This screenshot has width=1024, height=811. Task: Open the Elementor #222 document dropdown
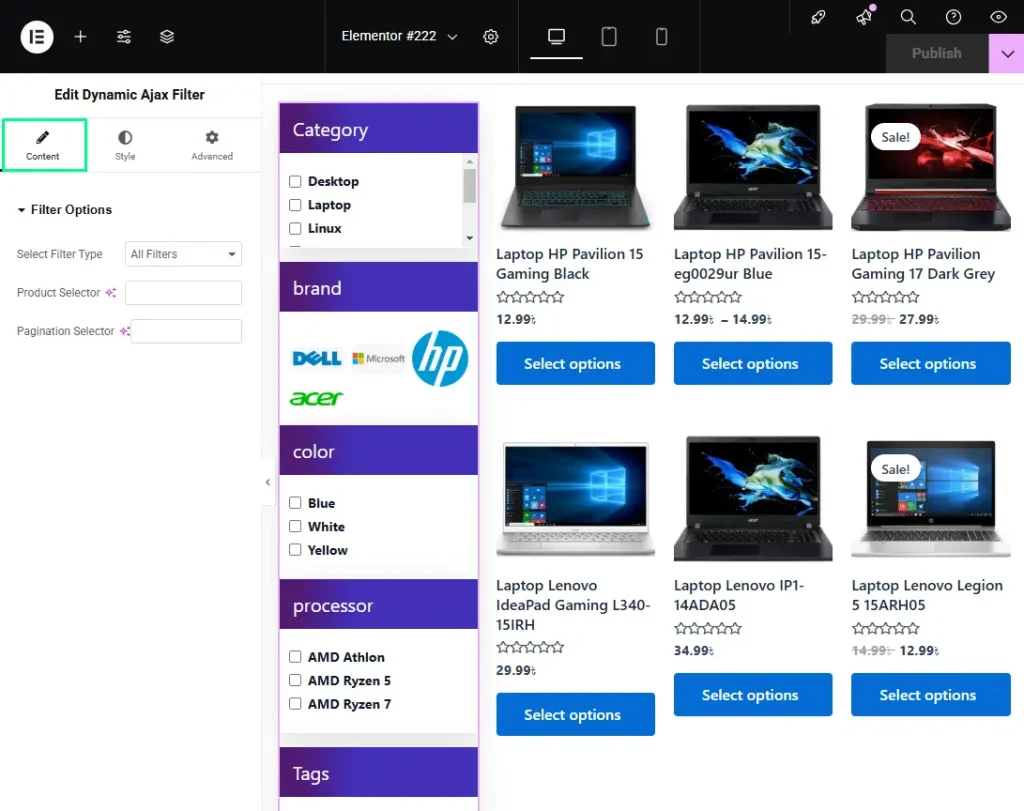click(399, 37)
